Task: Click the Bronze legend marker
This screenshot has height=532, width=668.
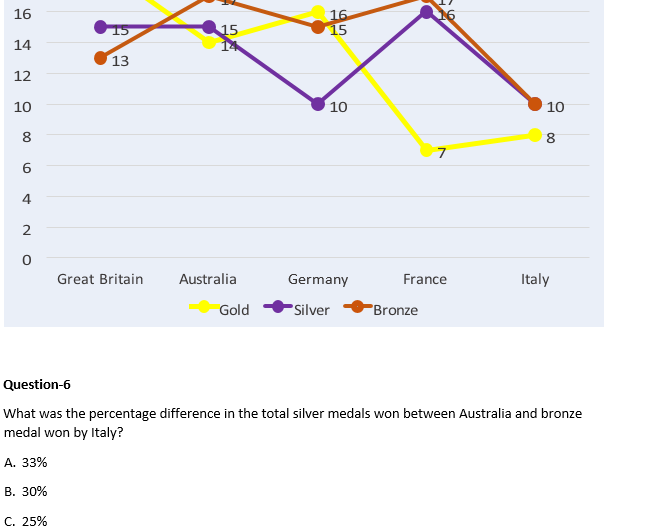Action: [x=357, y=307]
